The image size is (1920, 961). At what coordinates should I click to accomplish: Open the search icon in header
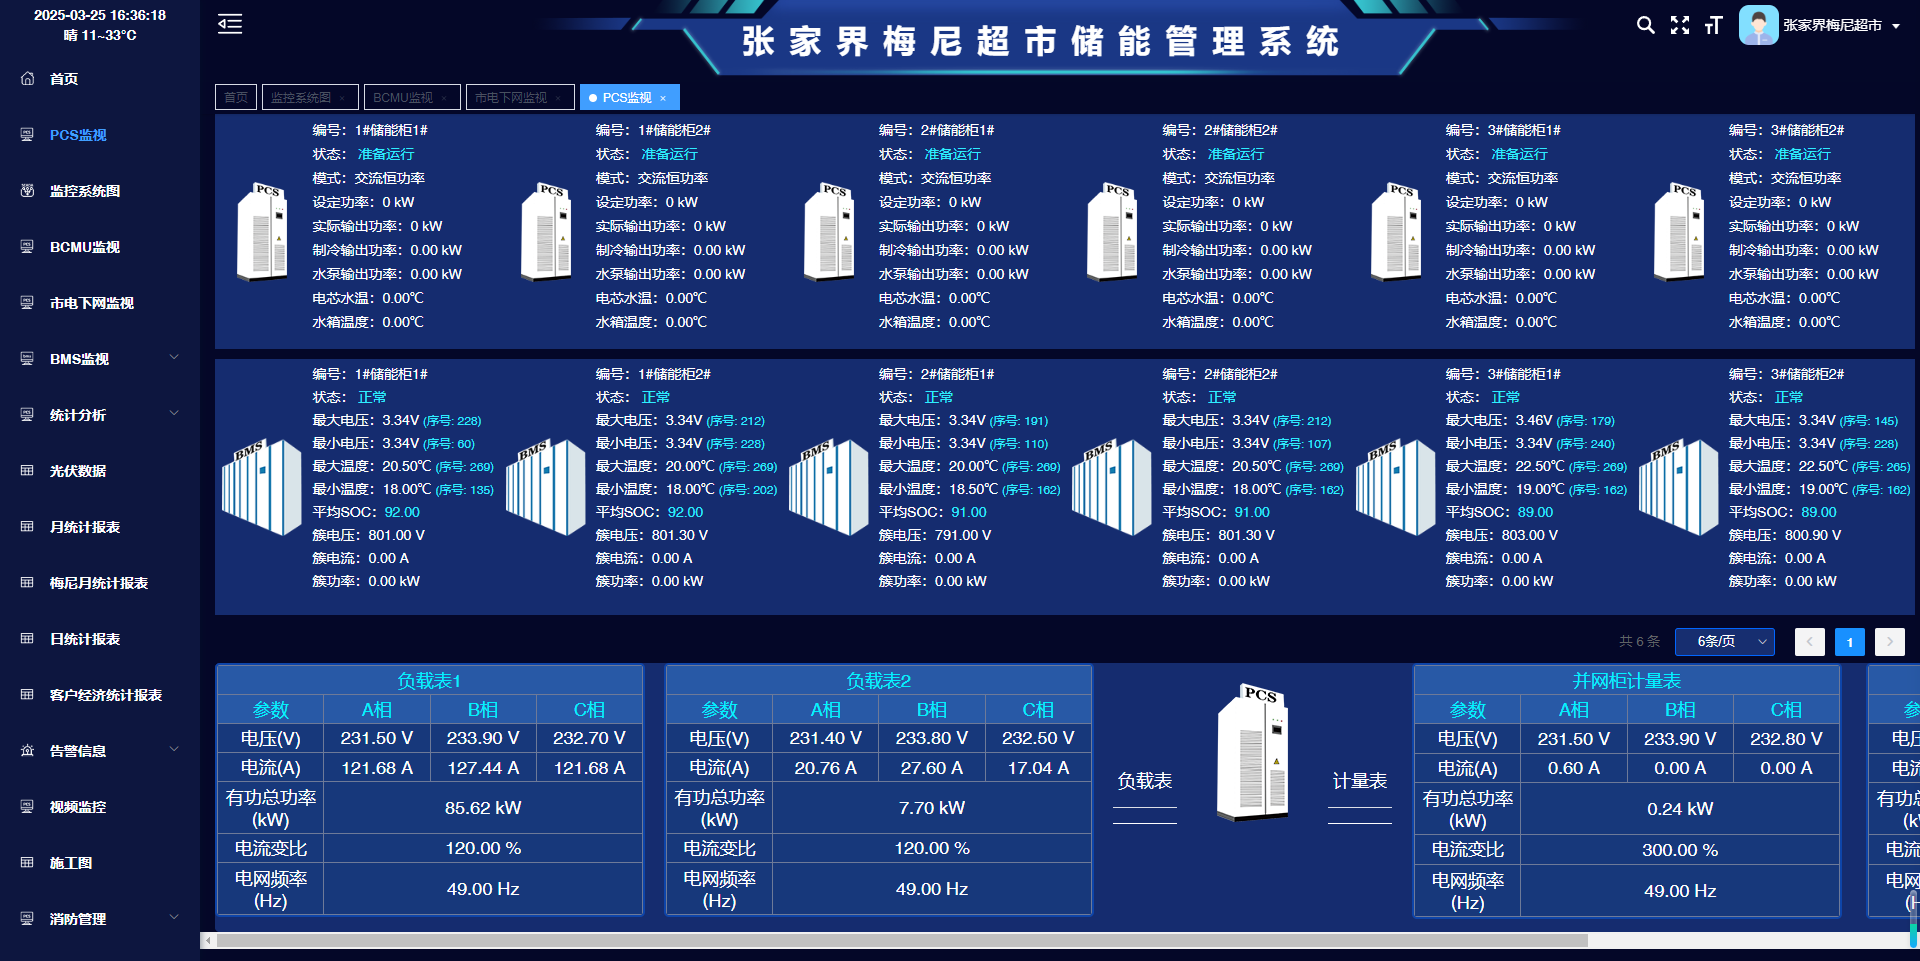(x=1645, y=25)
